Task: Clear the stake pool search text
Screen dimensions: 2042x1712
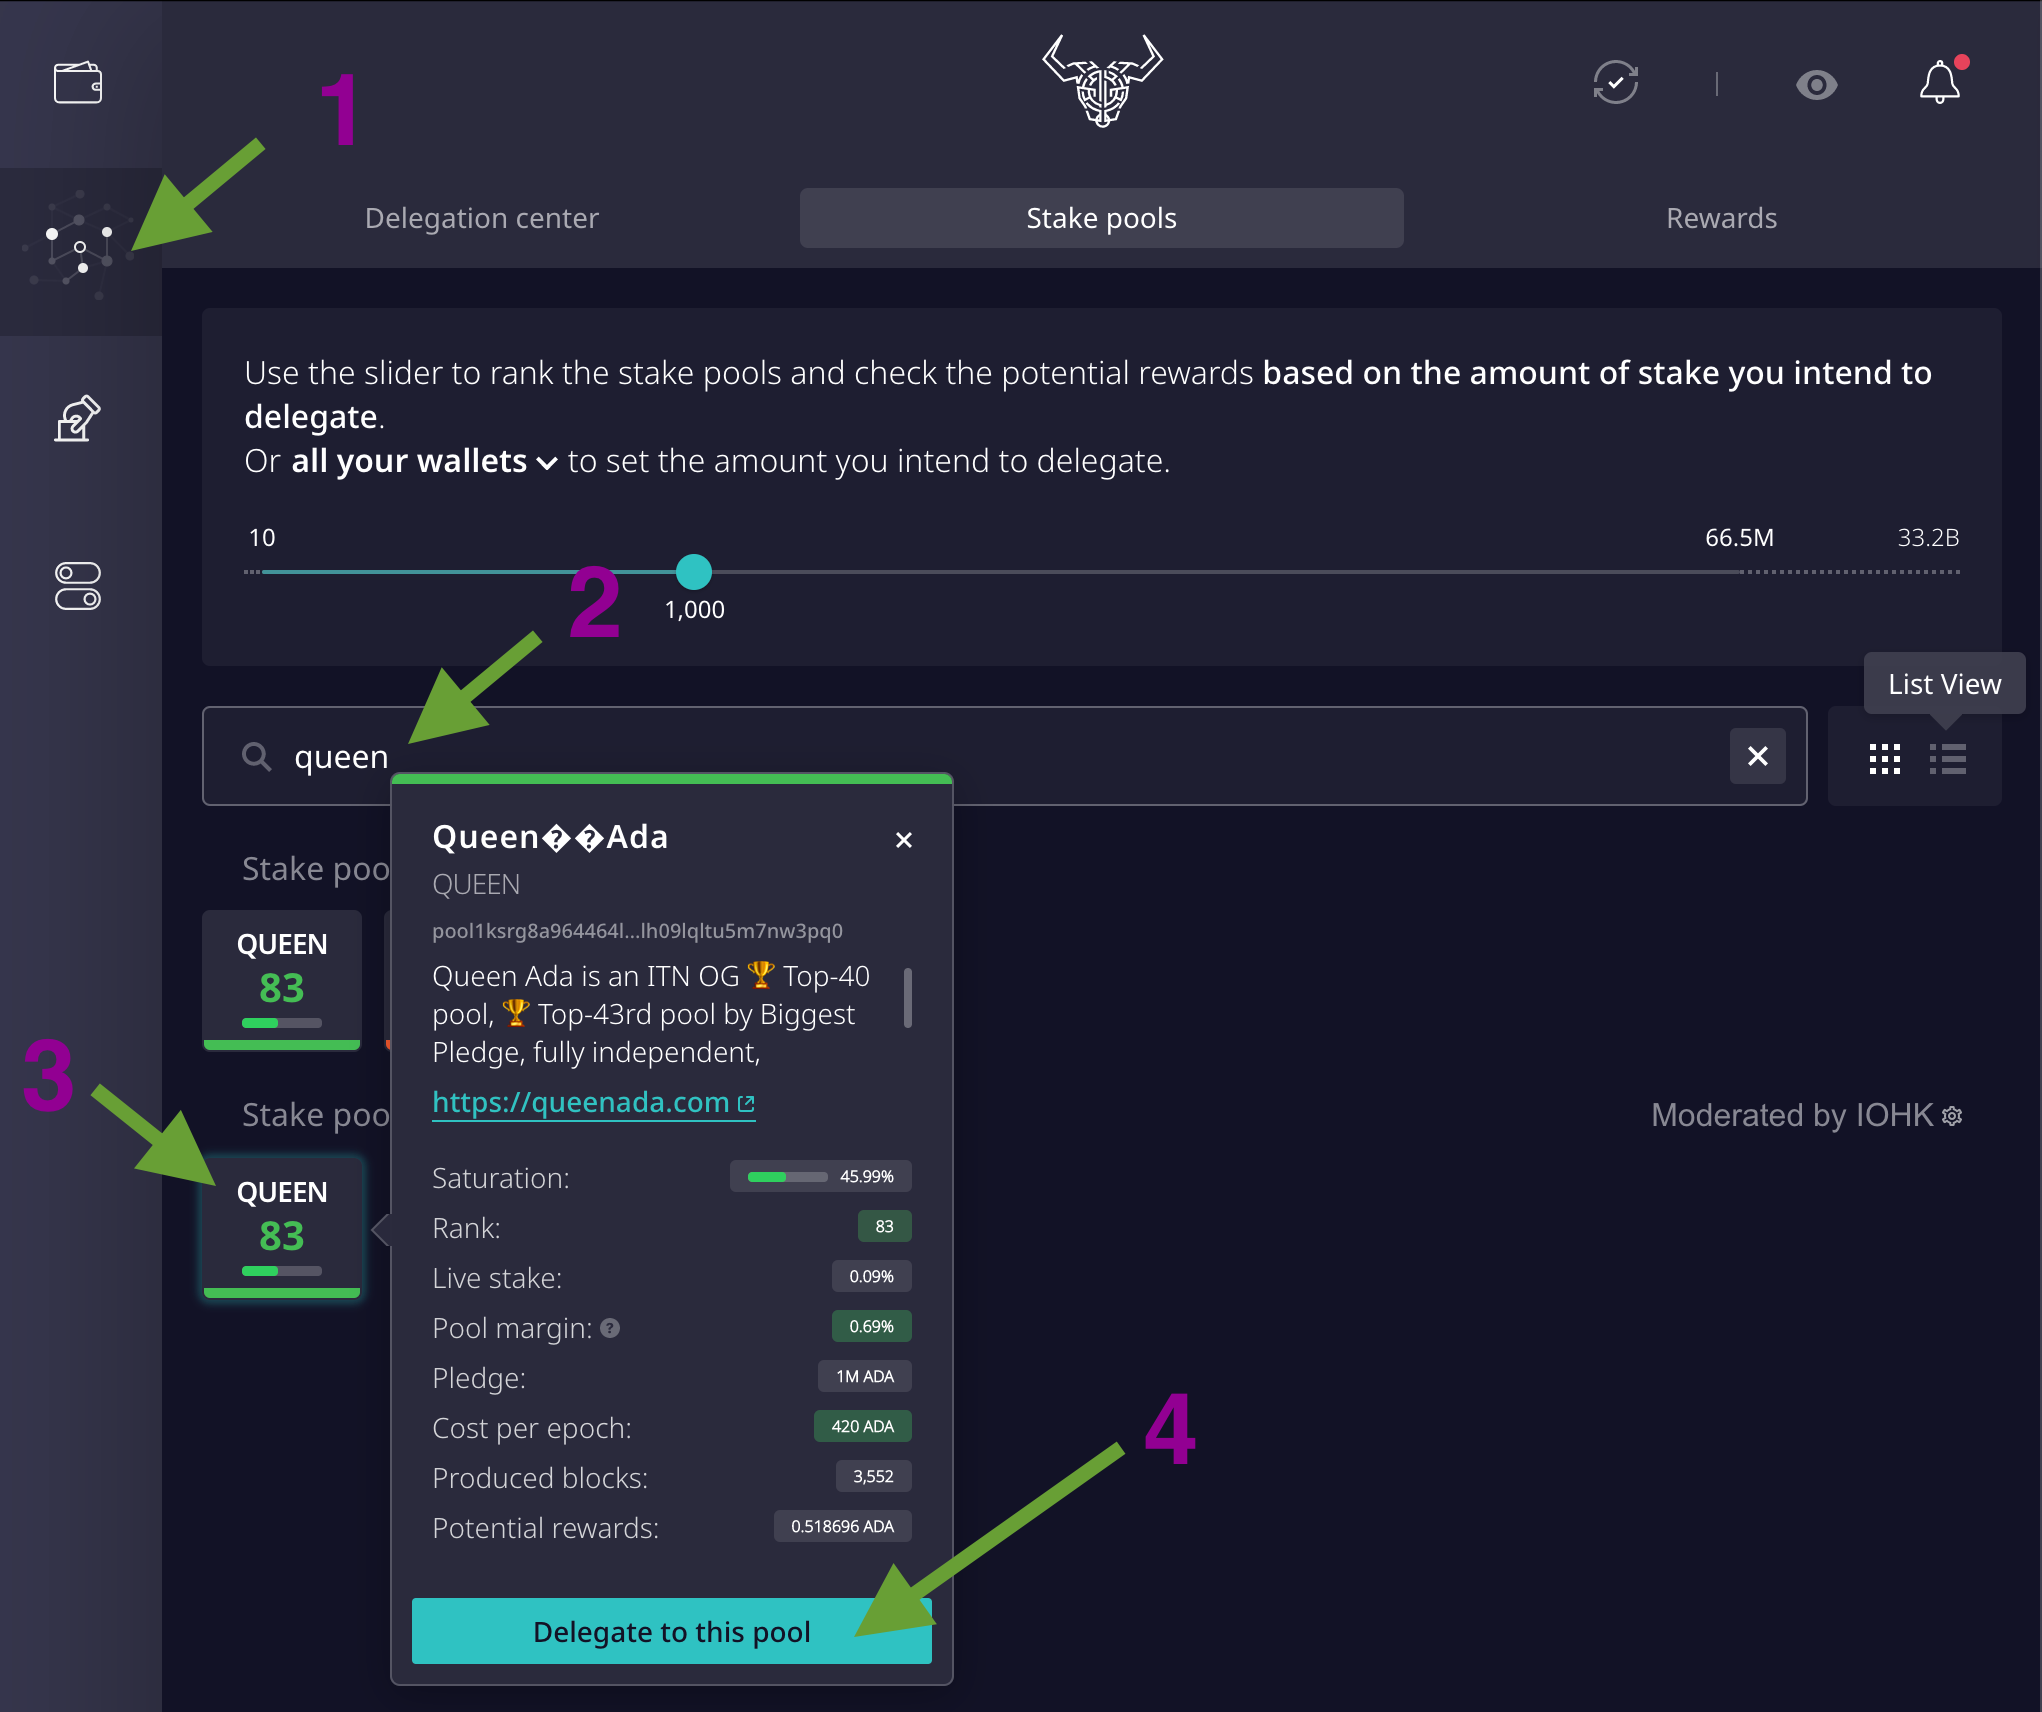Action: click(x=1757, y=756)
